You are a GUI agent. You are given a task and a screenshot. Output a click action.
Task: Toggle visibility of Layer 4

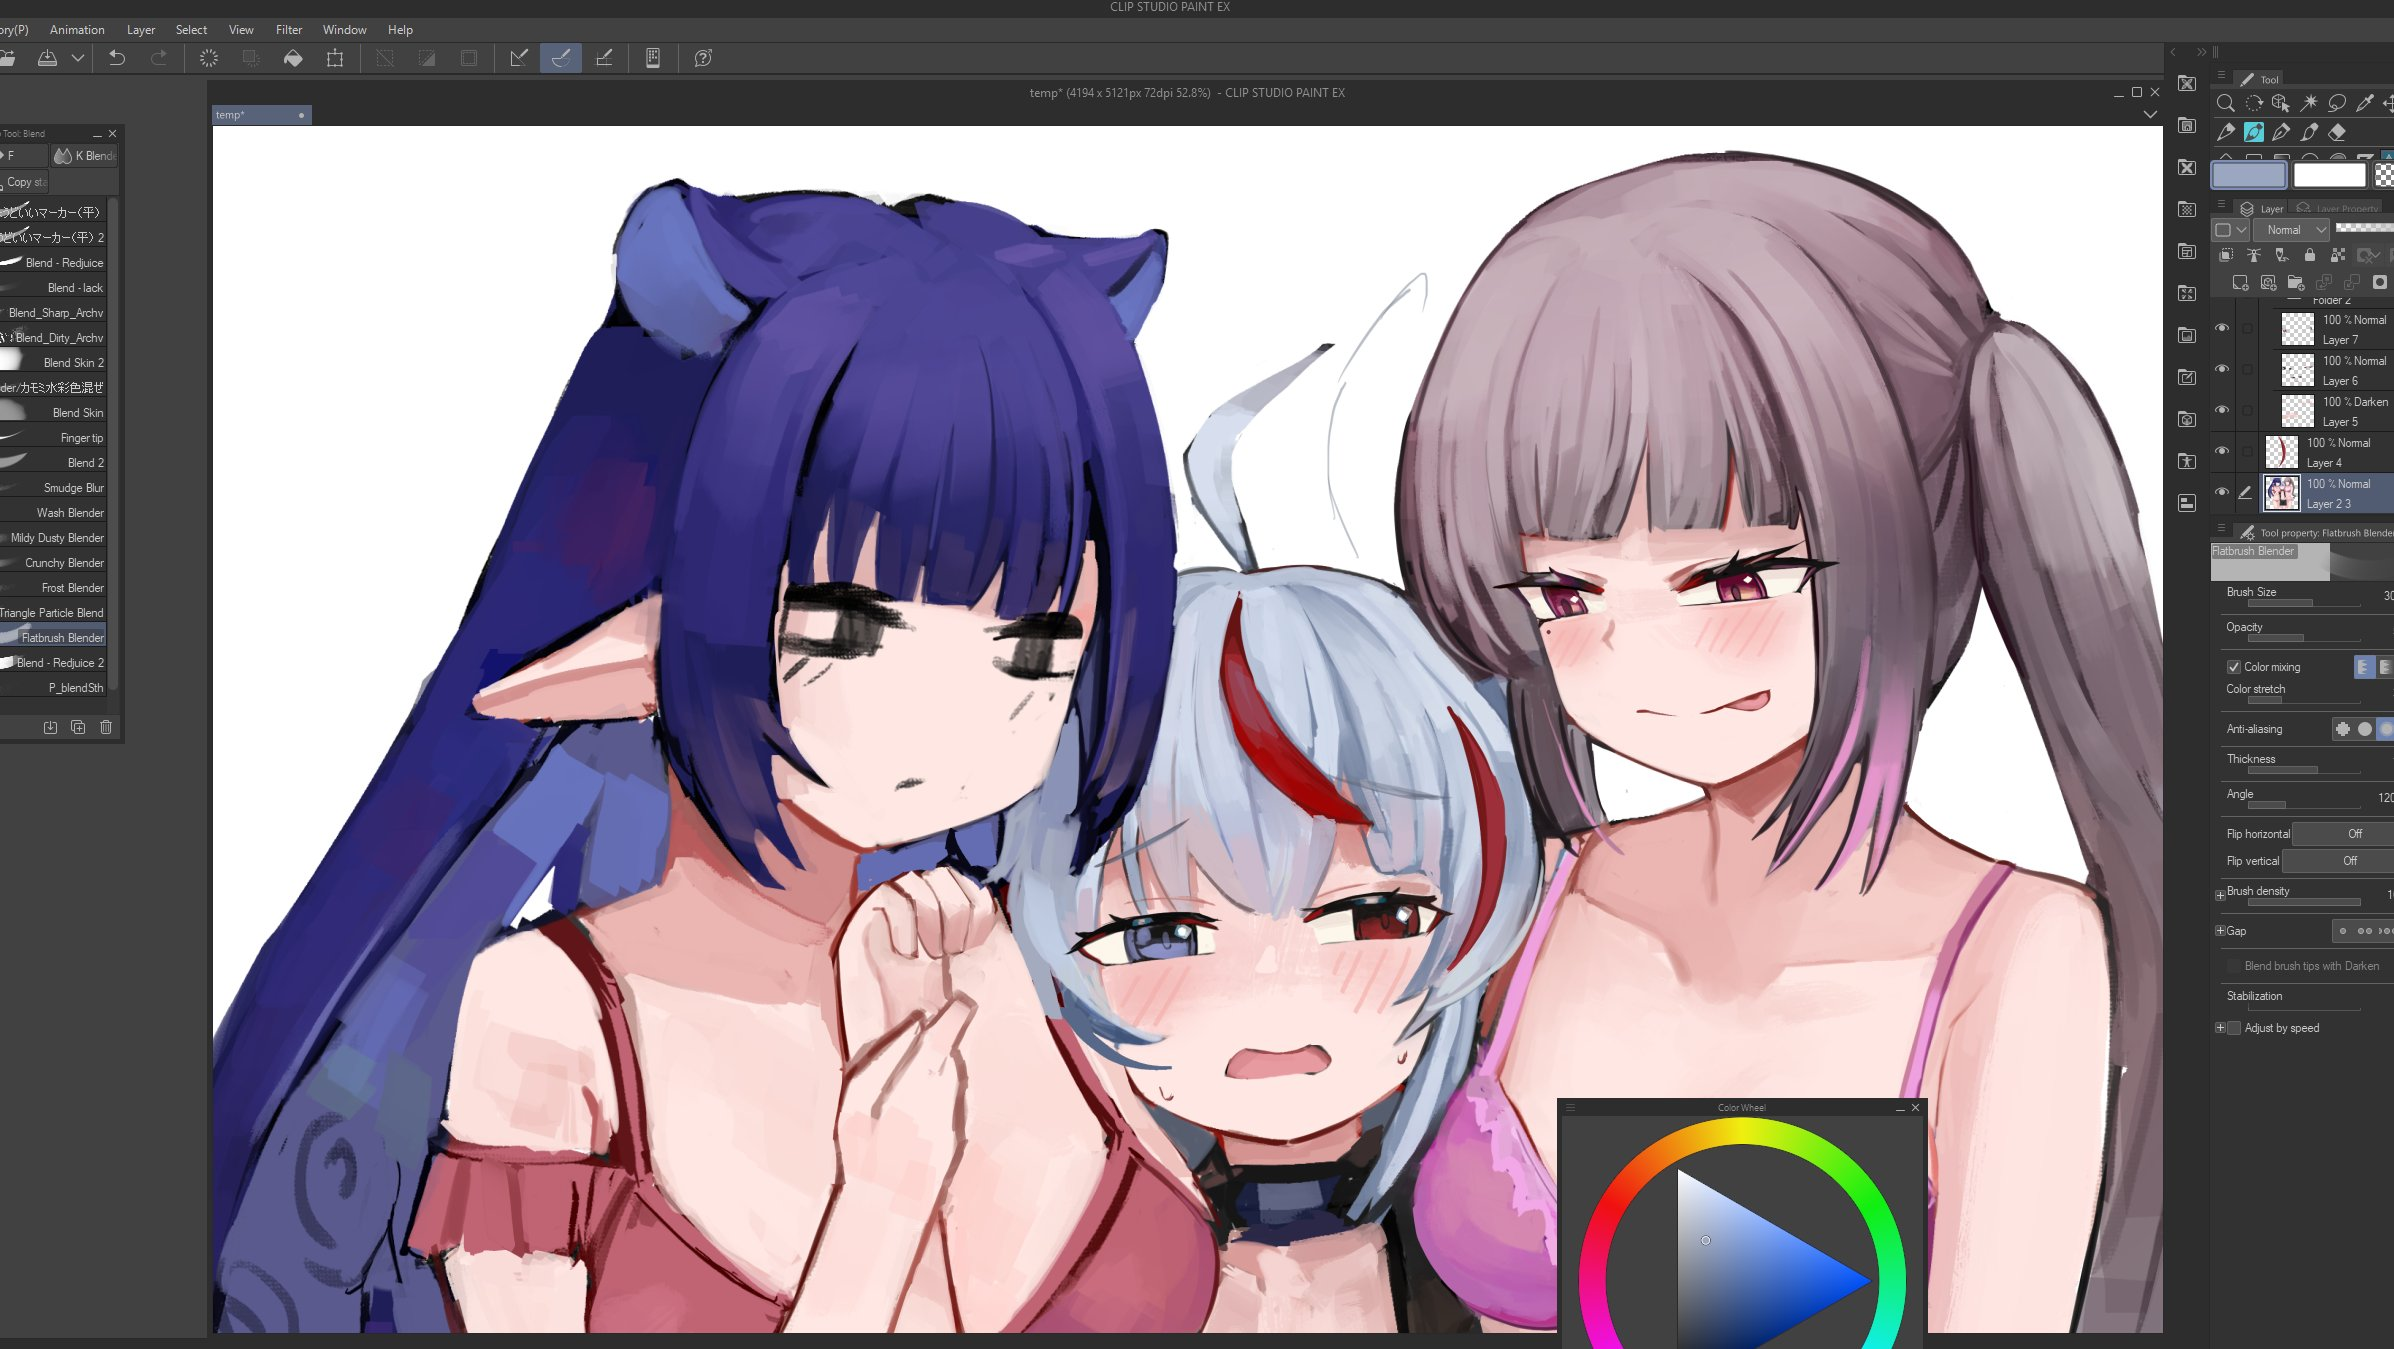pos(2222,451)
